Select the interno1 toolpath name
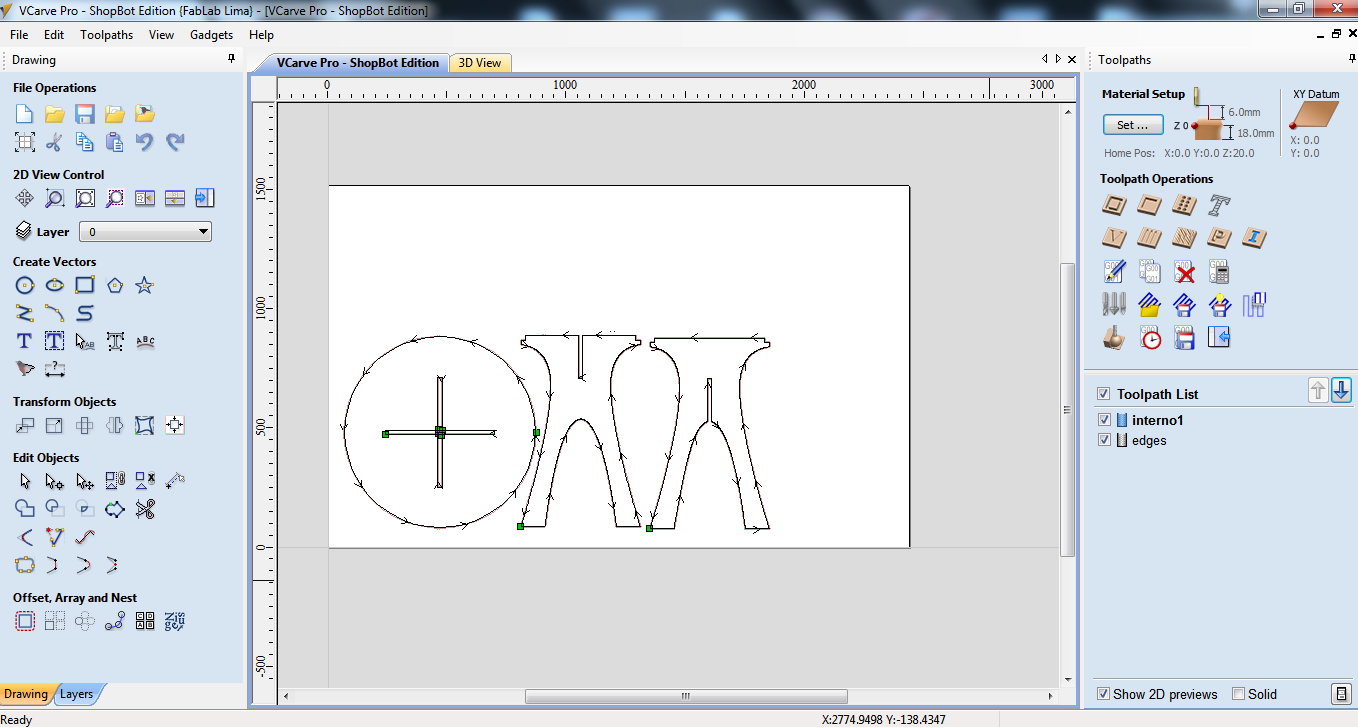 1158,420
